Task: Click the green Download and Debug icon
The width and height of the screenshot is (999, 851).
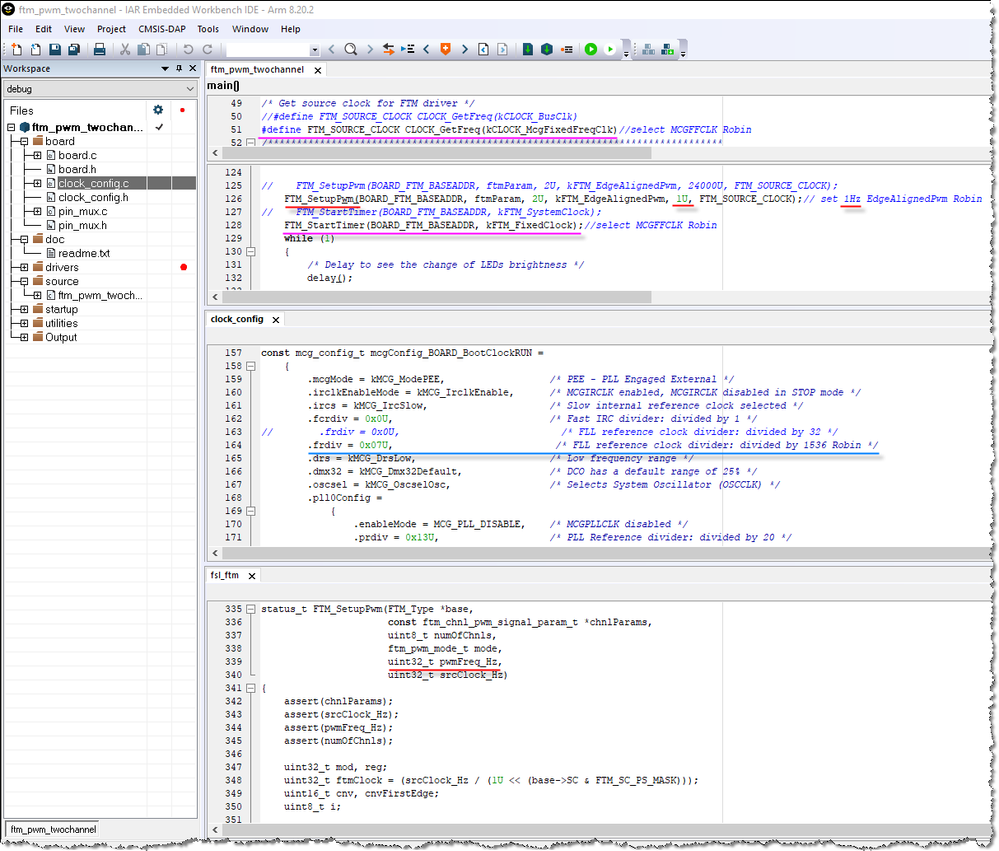Action: 590,49
